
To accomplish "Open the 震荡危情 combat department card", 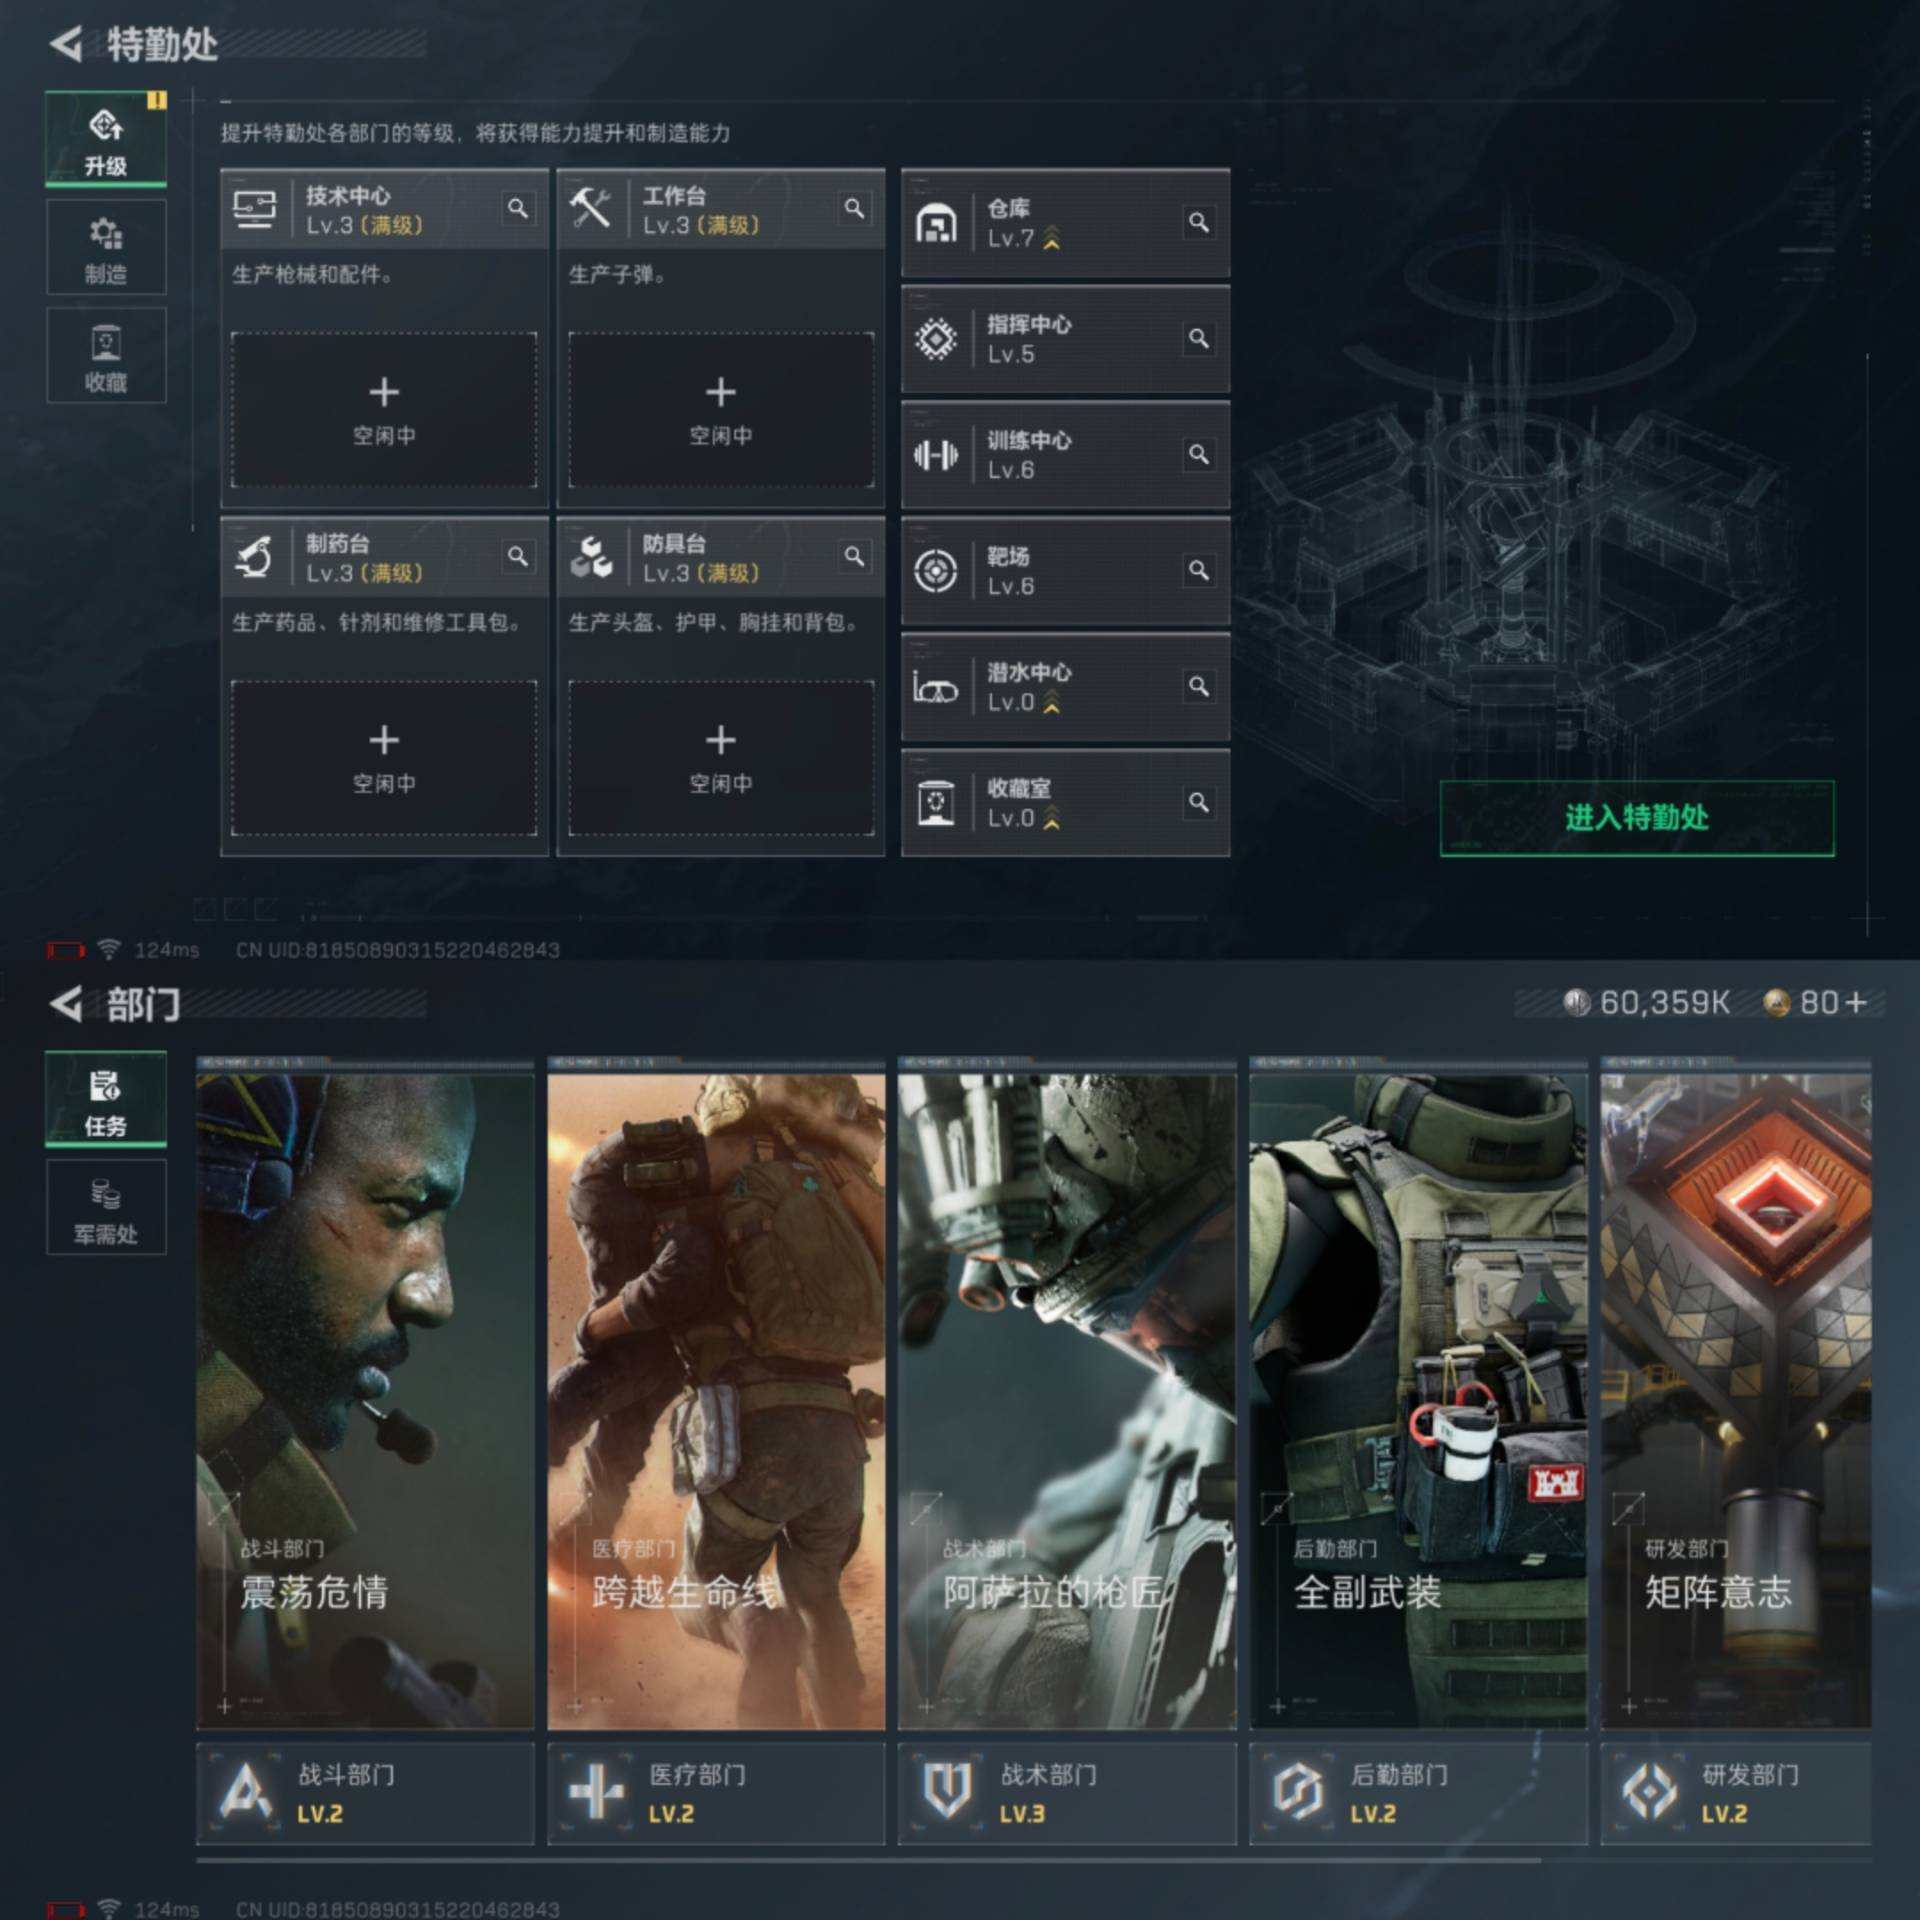I will pos(365,1400).
